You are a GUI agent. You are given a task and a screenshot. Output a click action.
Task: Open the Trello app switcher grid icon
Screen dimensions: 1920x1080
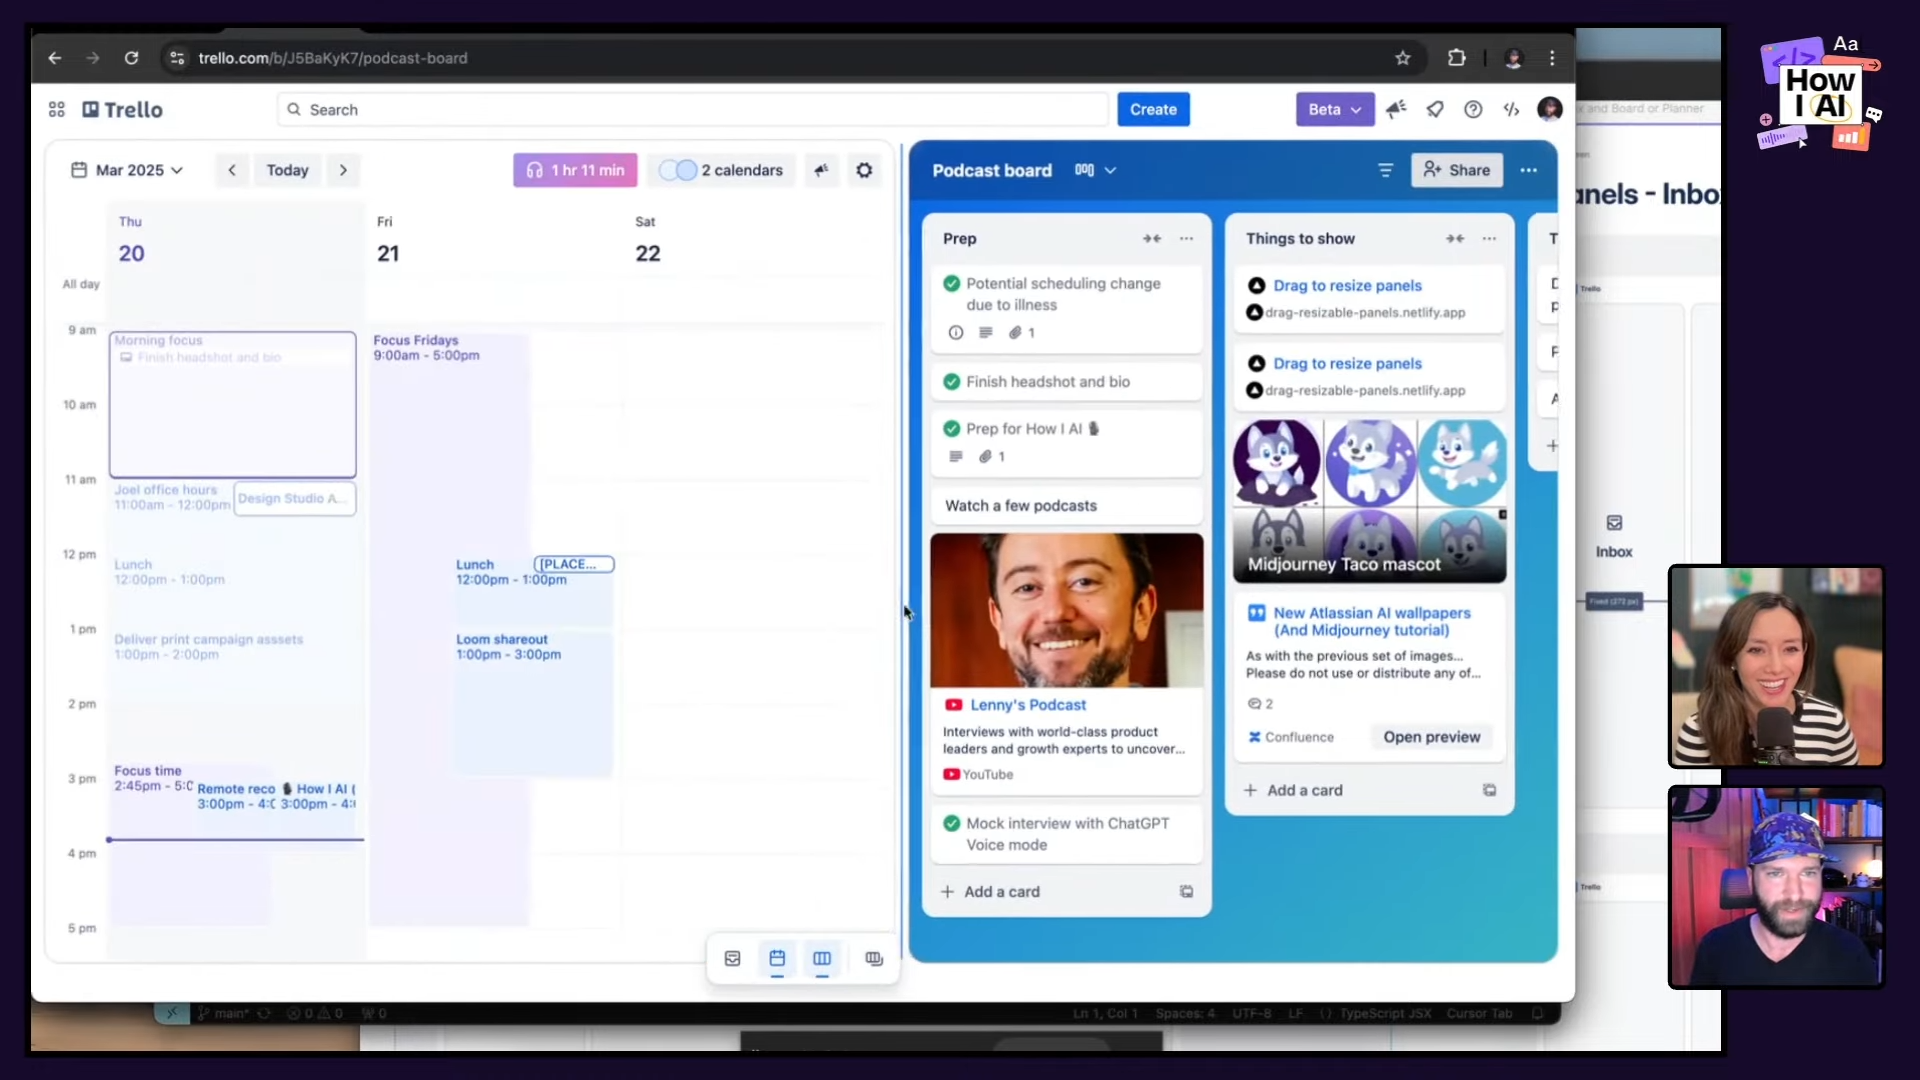point(57,109)
